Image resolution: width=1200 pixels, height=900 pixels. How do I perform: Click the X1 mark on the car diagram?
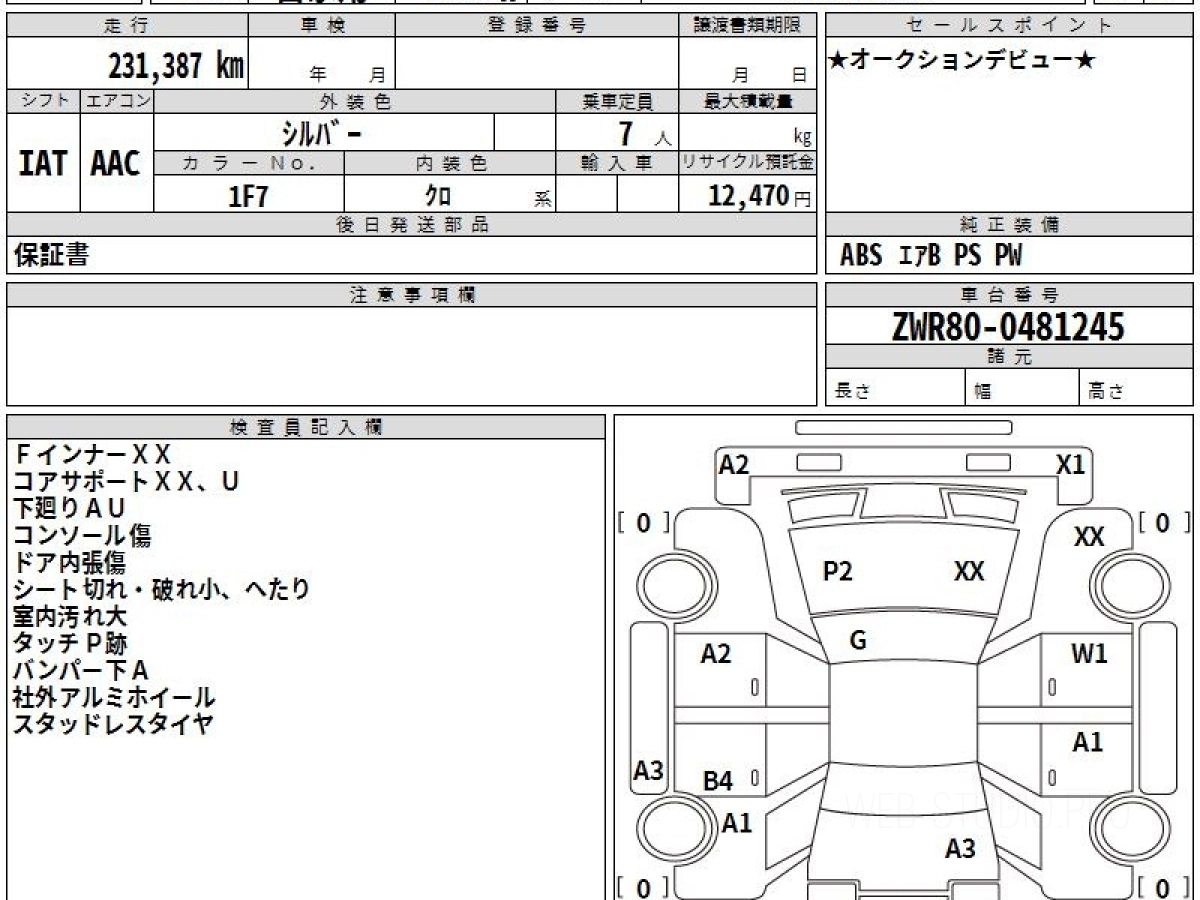[x=1071, y=465]
